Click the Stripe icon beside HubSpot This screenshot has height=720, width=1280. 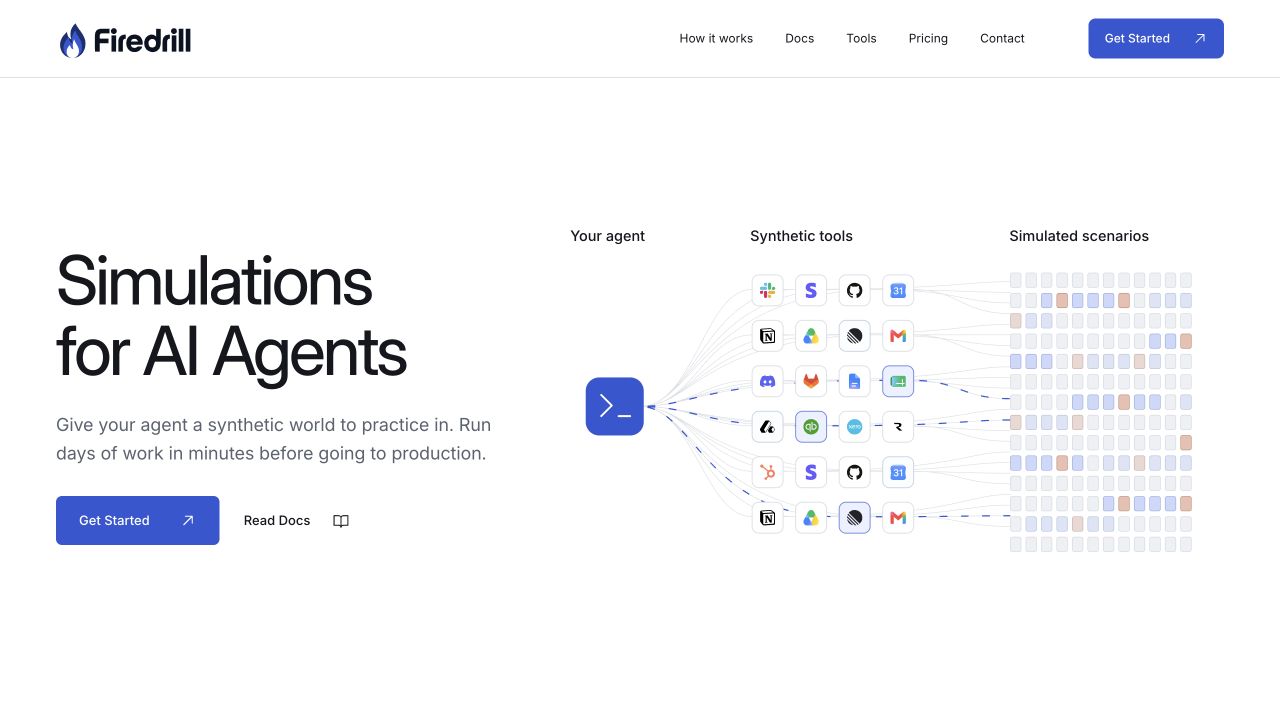[x=811, y=472]
